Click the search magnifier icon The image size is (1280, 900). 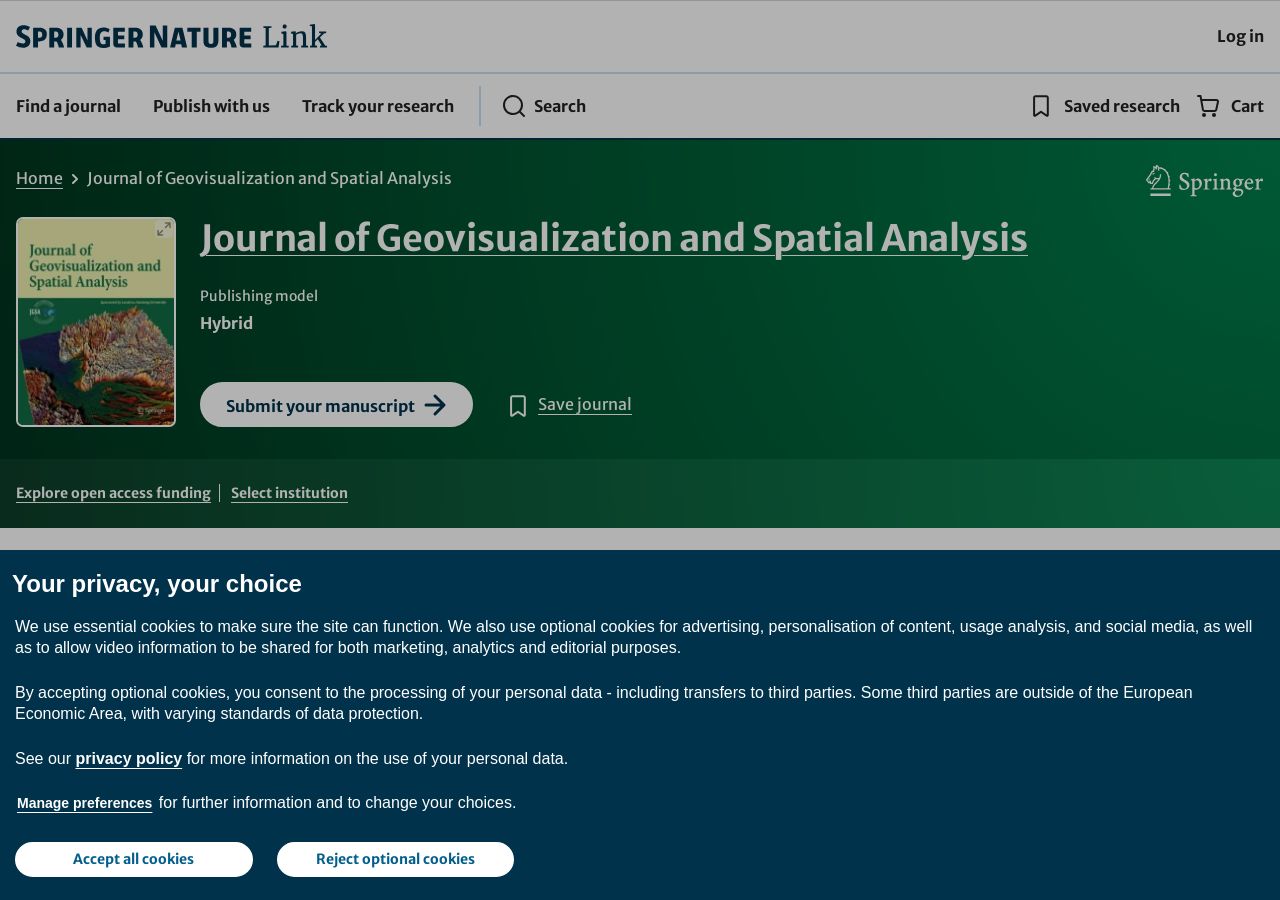514,106
